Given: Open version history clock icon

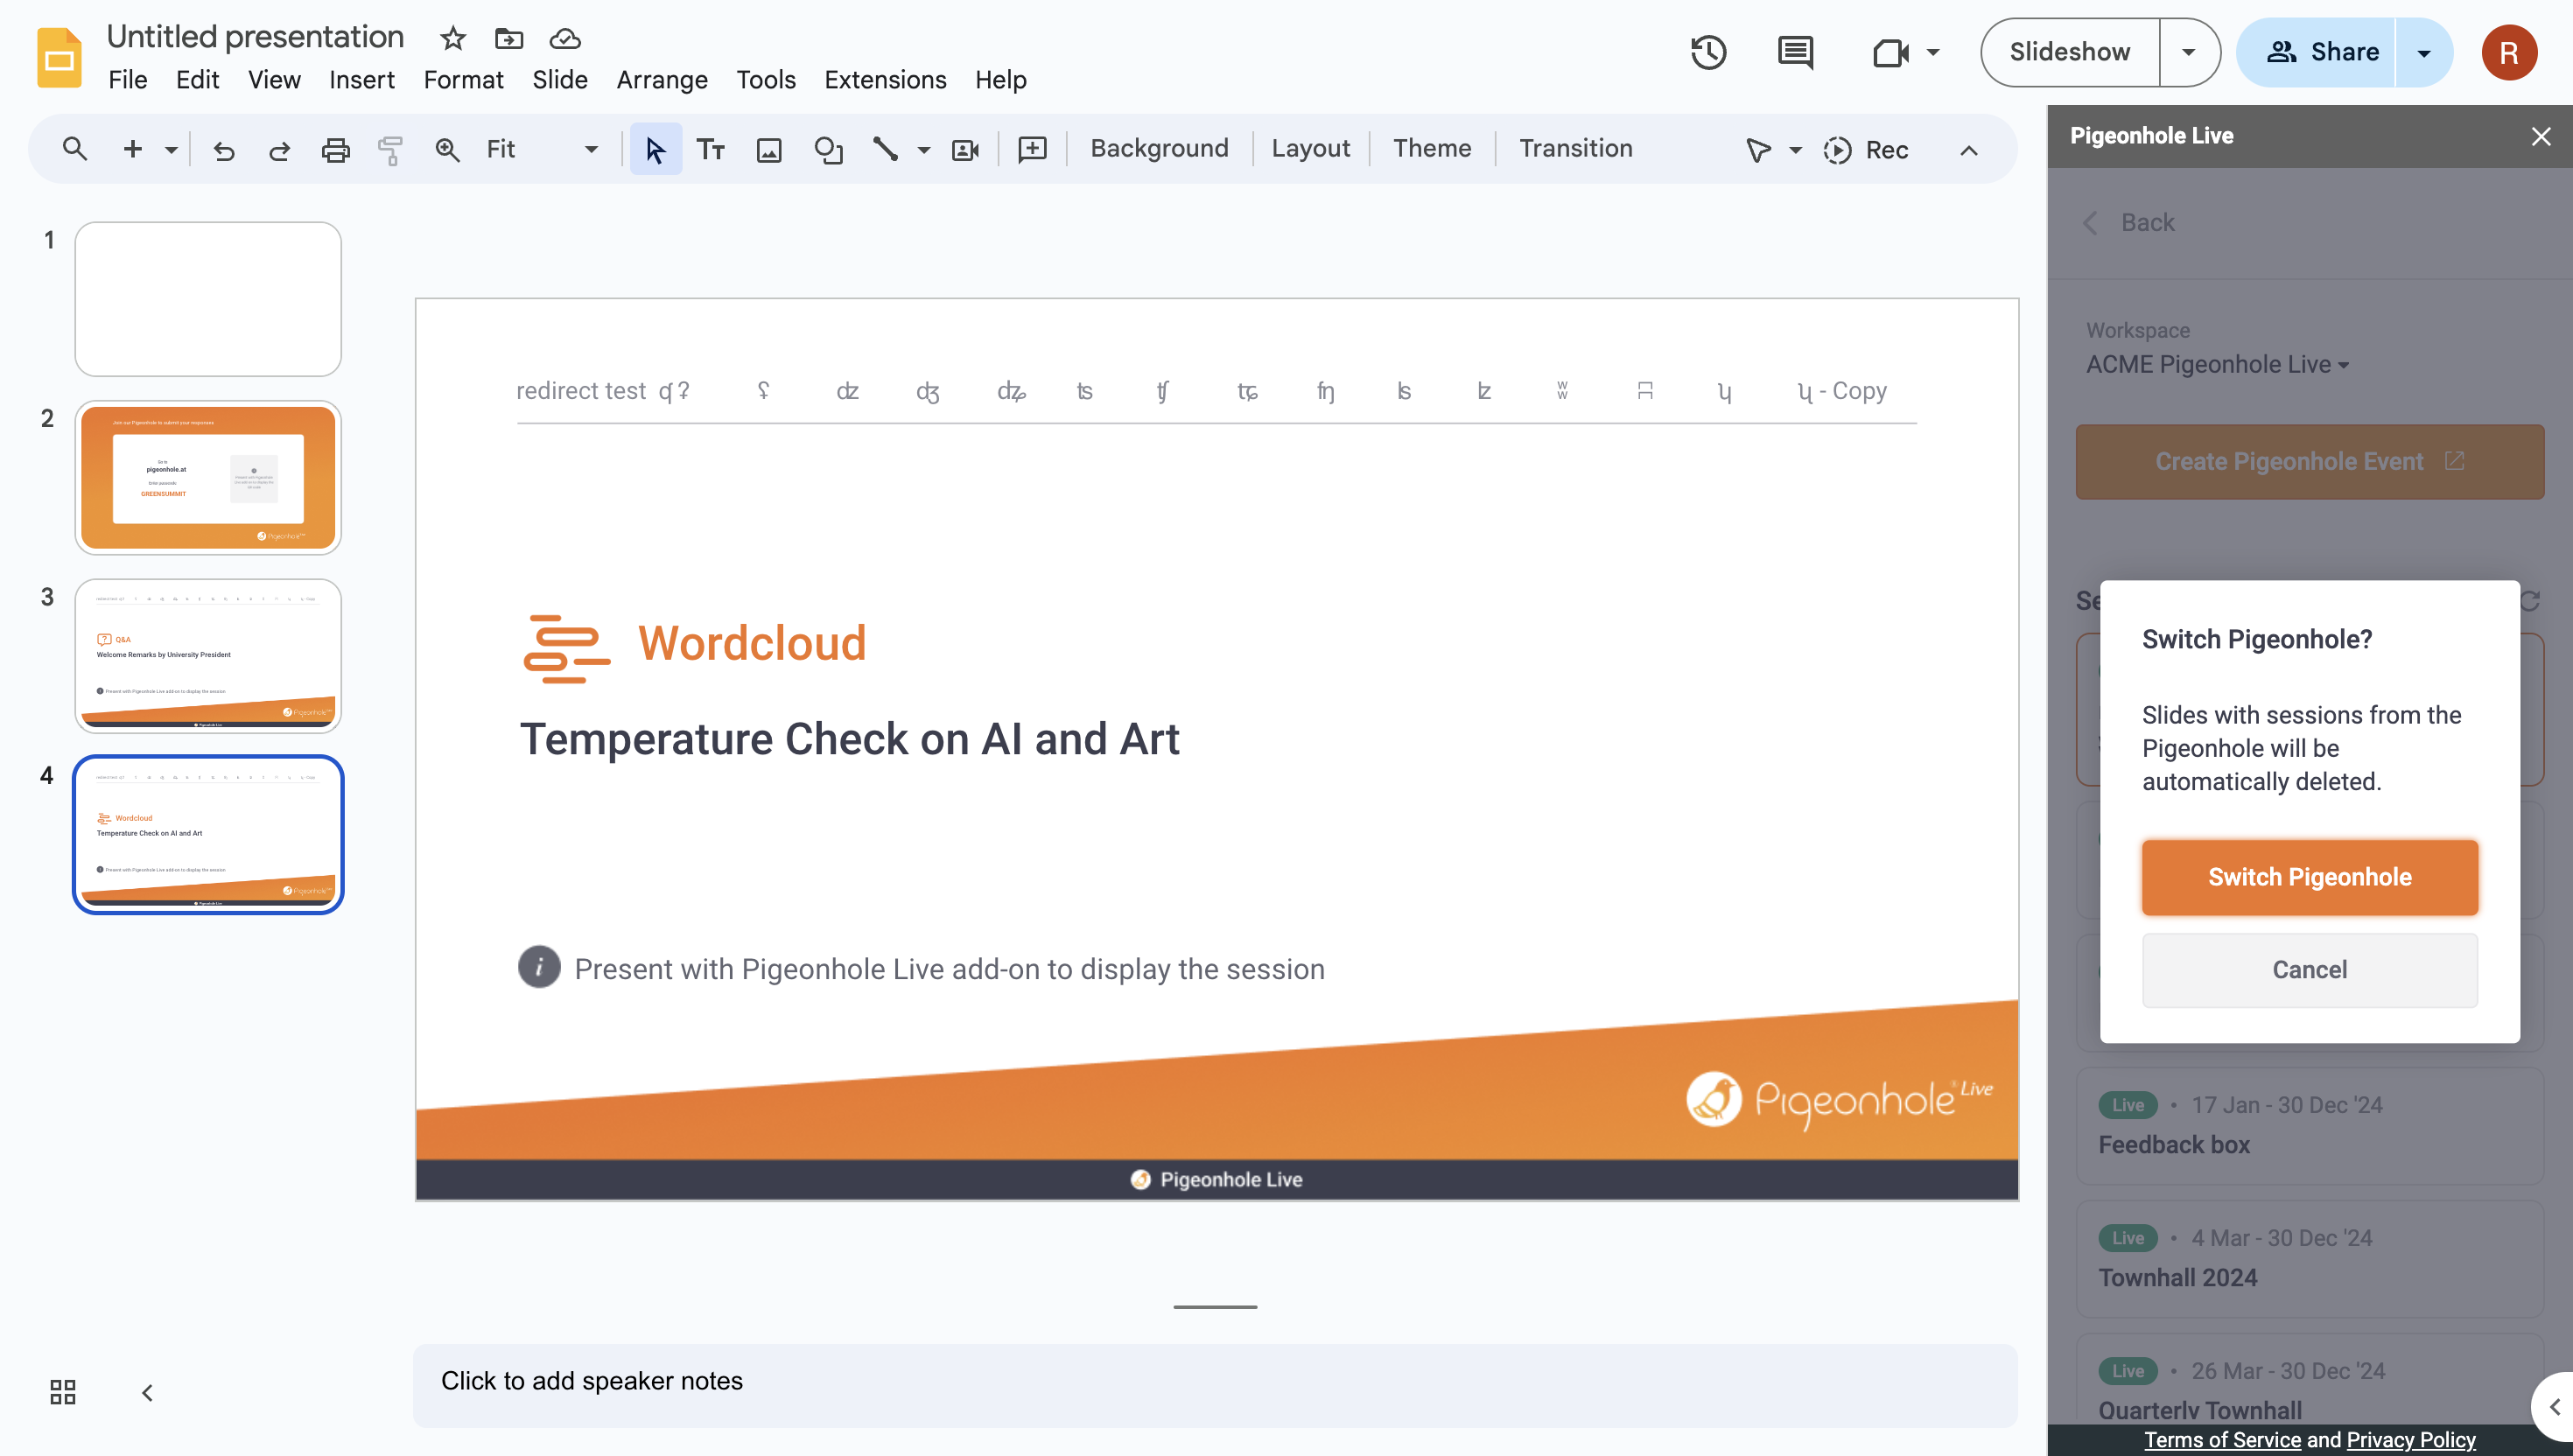Looking at the screenshot, I should pos(1709,52).
